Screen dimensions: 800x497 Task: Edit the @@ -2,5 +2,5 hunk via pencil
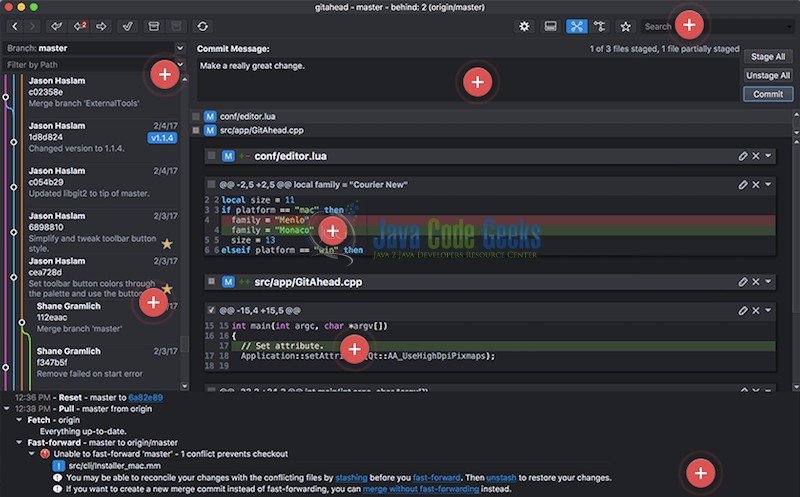click(x=743, y=185)
